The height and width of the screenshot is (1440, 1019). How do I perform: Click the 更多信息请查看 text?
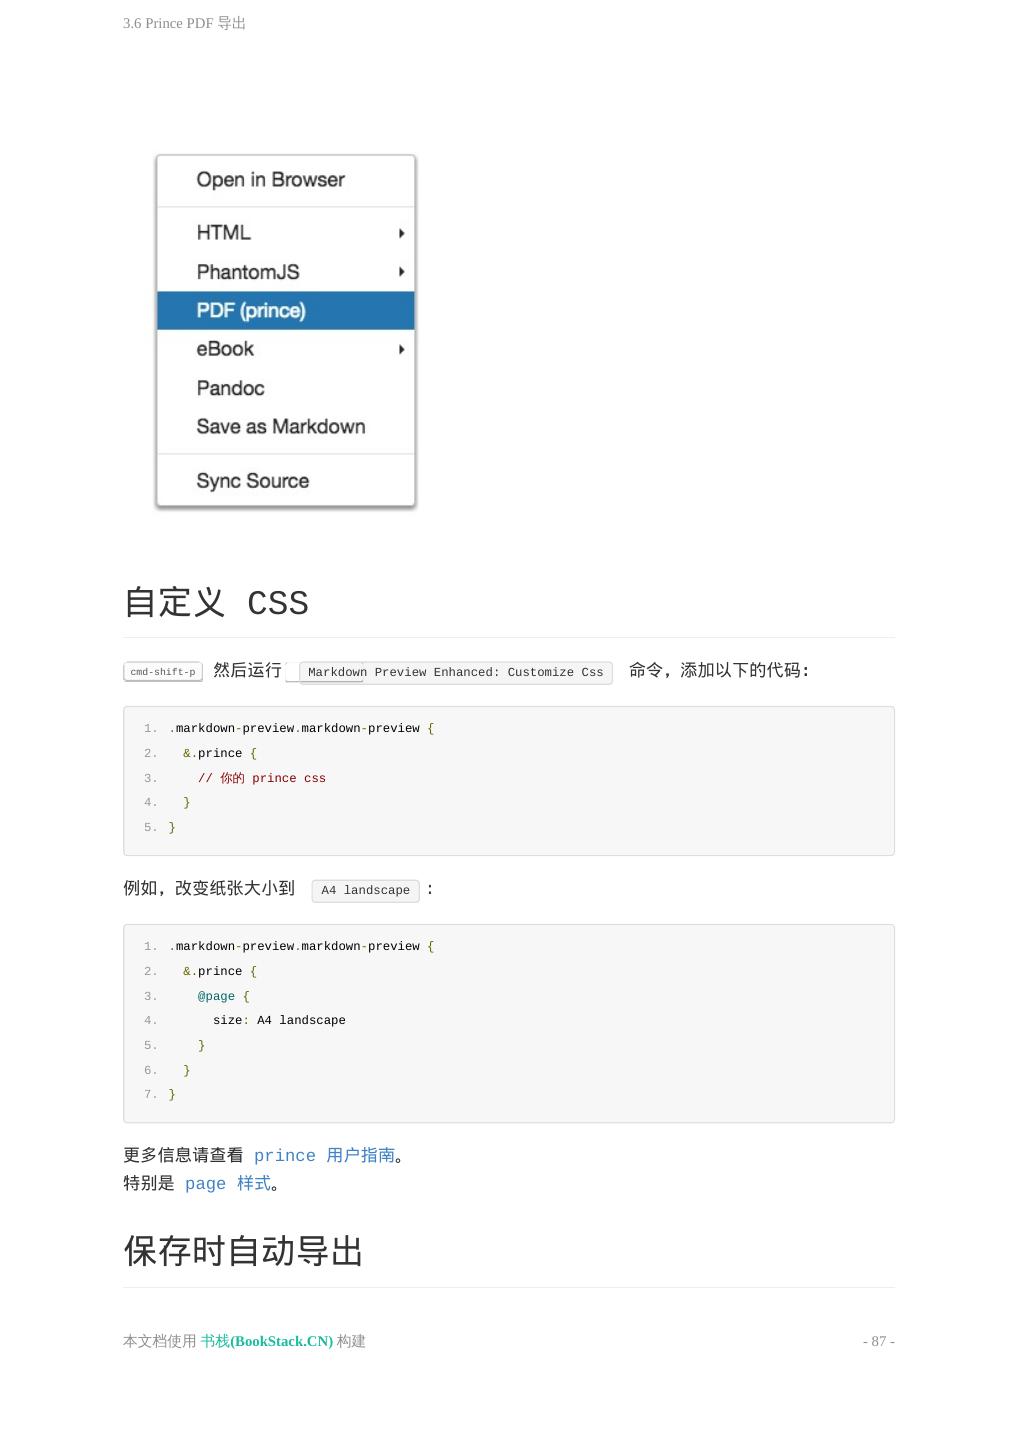tap(183, 1156)
